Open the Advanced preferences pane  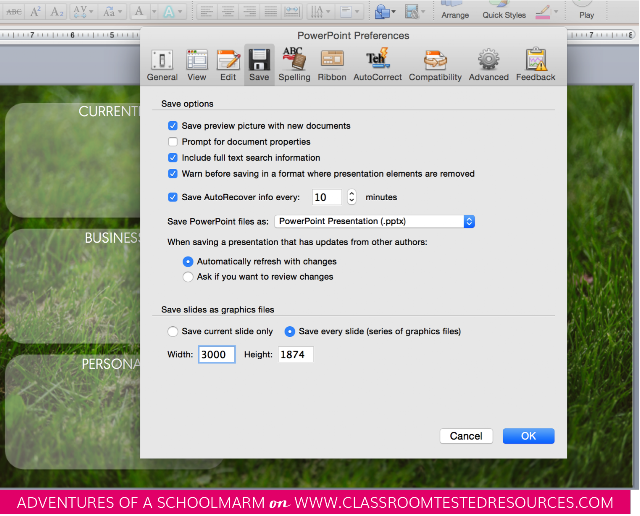click(x=489, y=65)
